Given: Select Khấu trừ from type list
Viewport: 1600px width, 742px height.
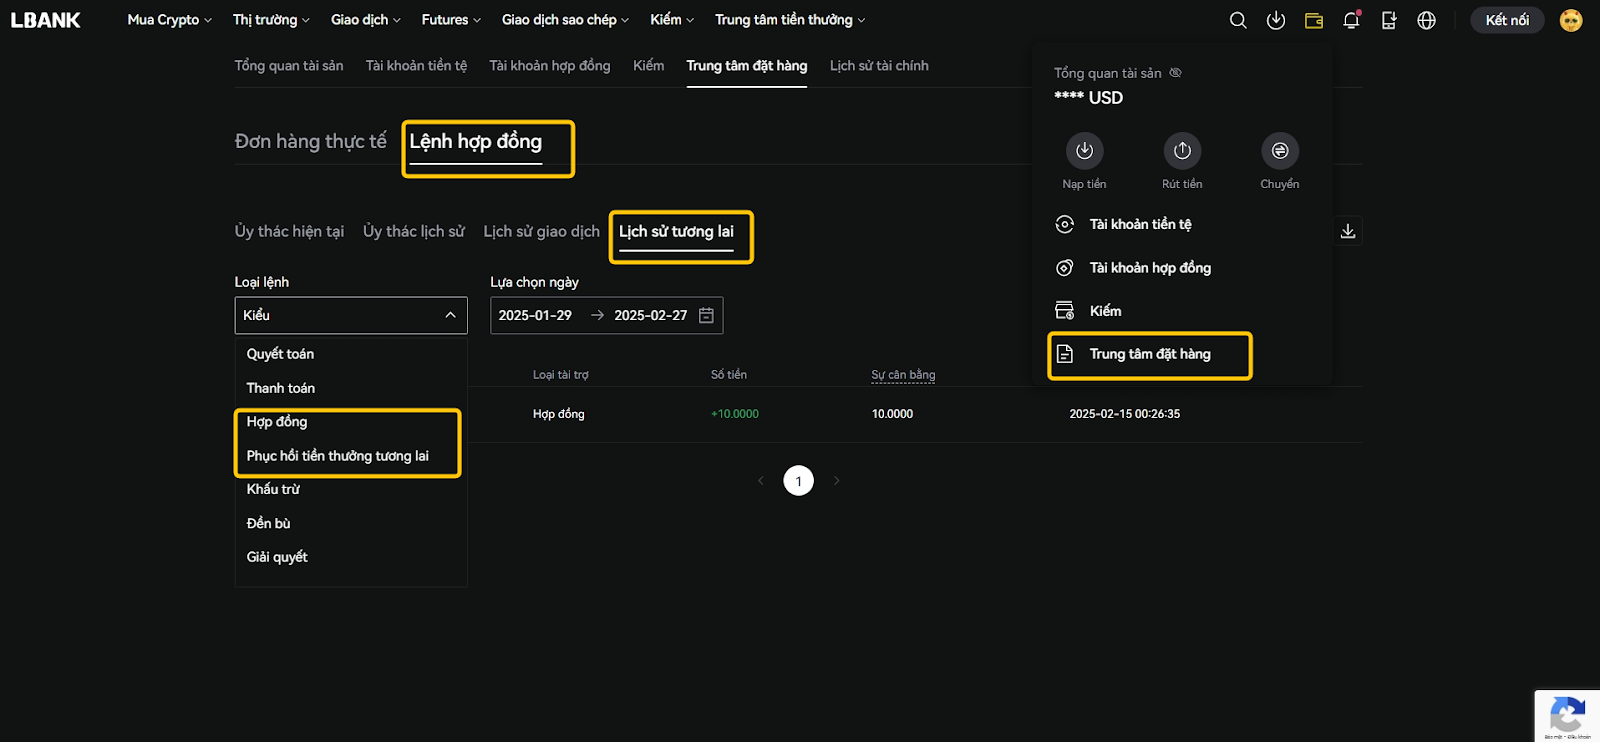Looking at the screenshot, I should (273, 489).
